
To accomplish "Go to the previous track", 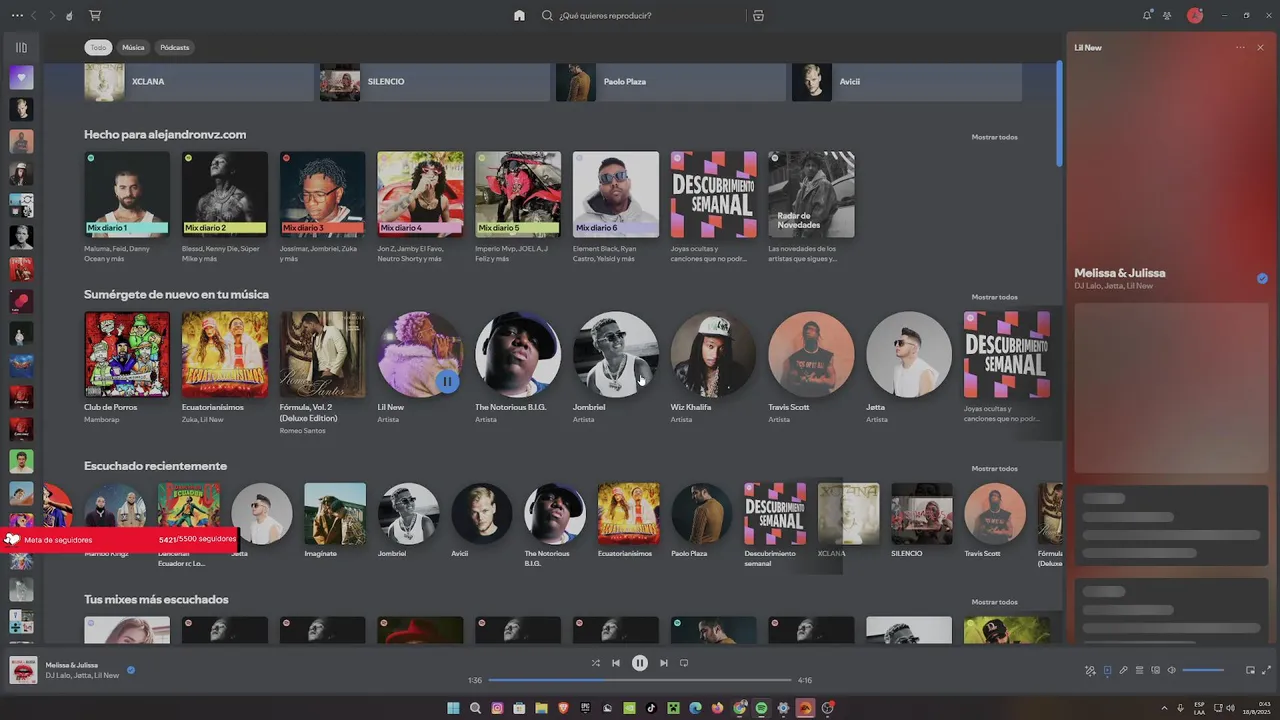I will (x=616, y=663).
